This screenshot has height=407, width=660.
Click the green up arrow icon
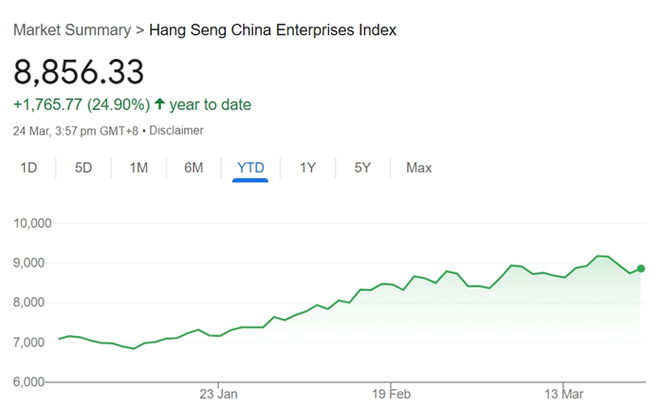coord(160,104)
